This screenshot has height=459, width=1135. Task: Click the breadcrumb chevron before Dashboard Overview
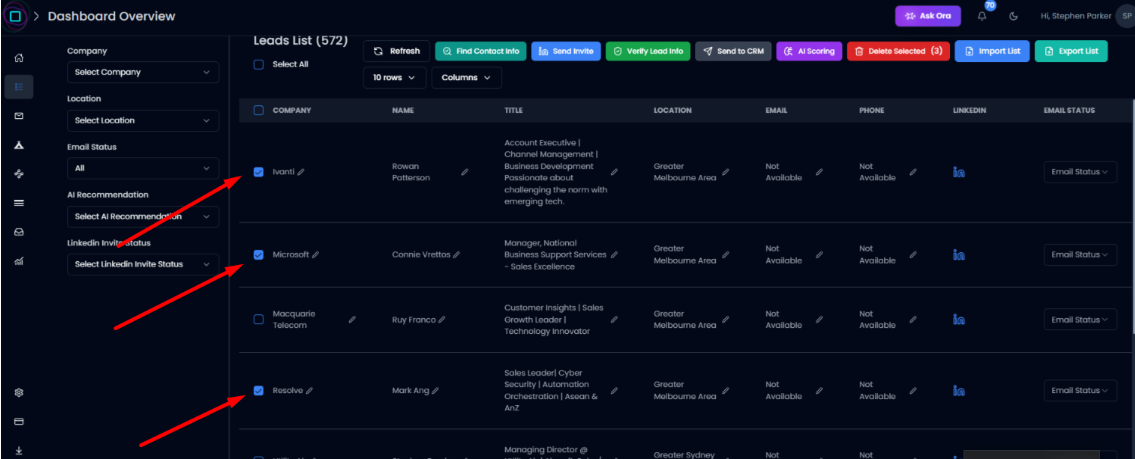(36, 16)
